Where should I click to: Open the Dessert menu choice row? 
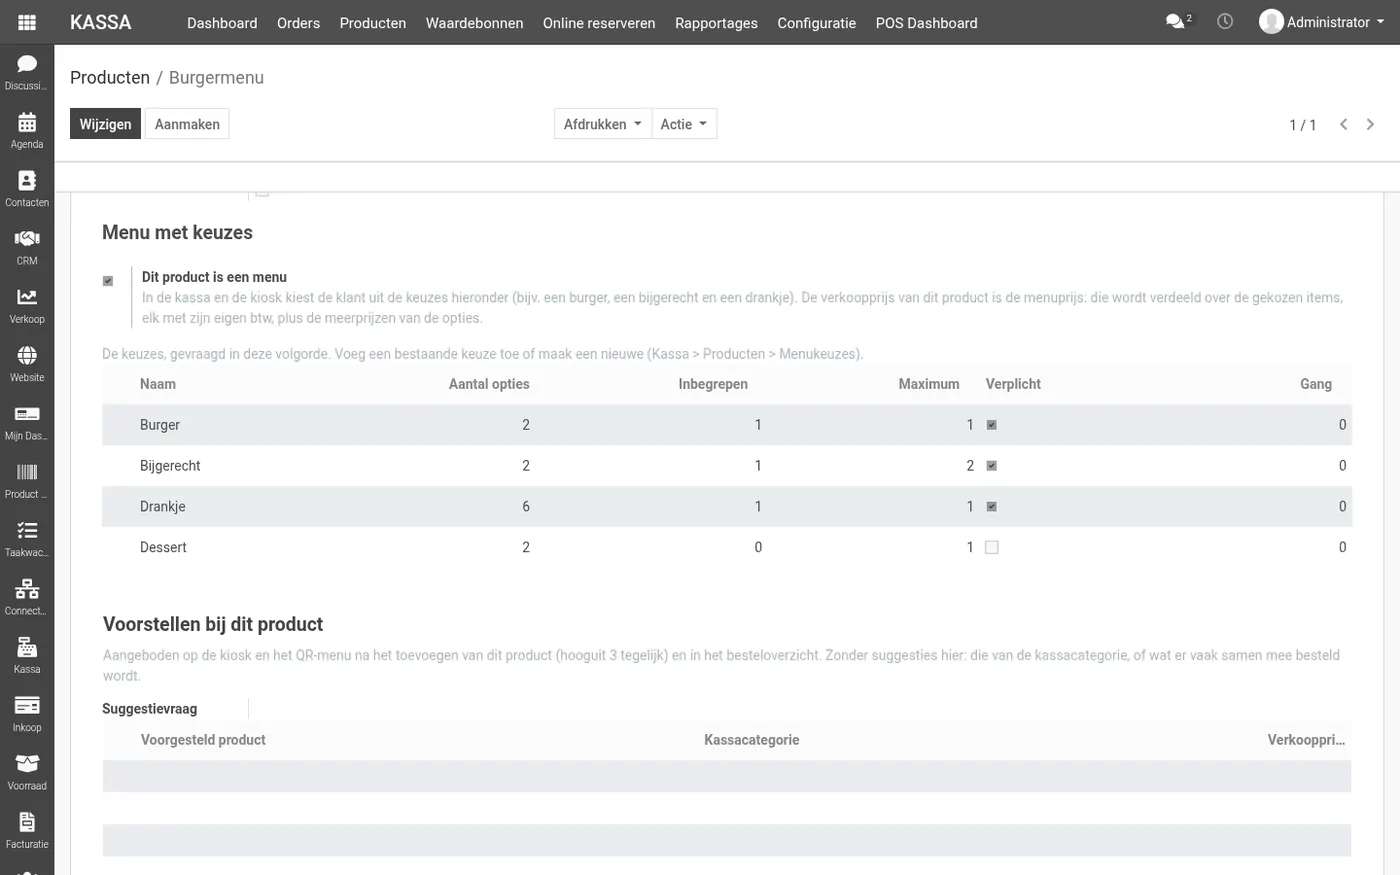tap(727, 548)
